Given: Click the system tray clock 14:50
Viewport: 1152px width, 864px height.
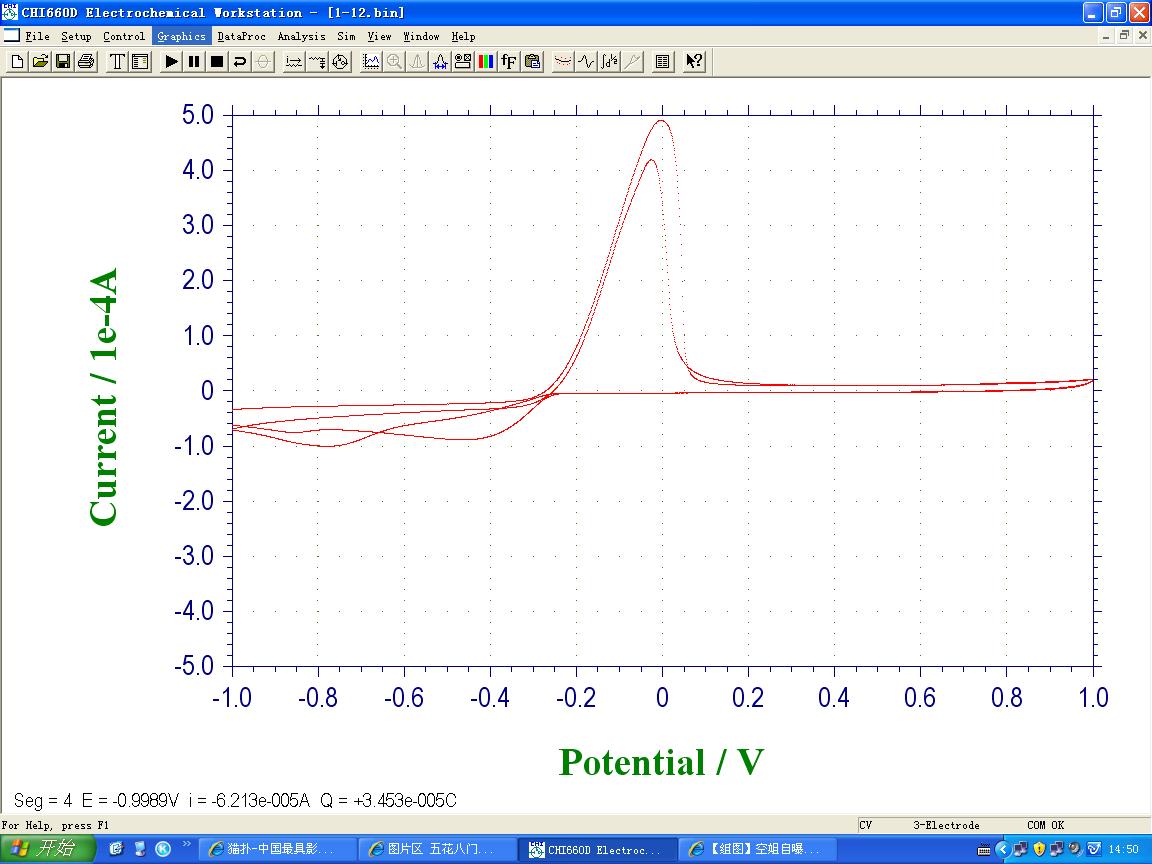Looking at the screenshot, I should point(1124,849).
